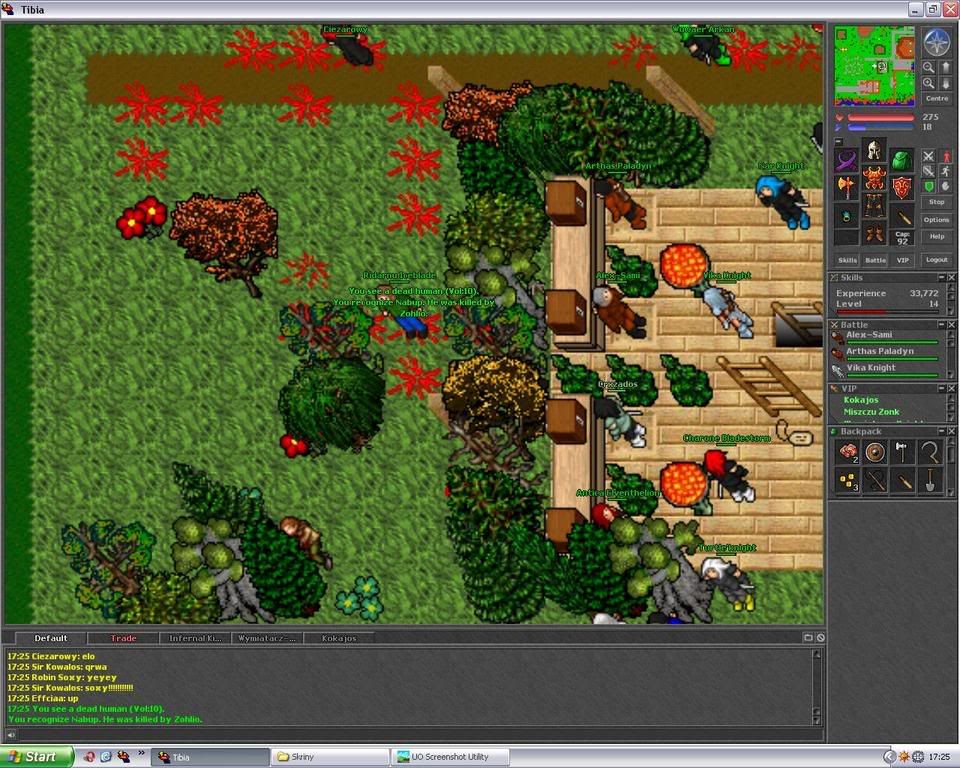Screen dimensions: 960x768
Task: Click the meat item in Backpack
Action: (848, 453)
